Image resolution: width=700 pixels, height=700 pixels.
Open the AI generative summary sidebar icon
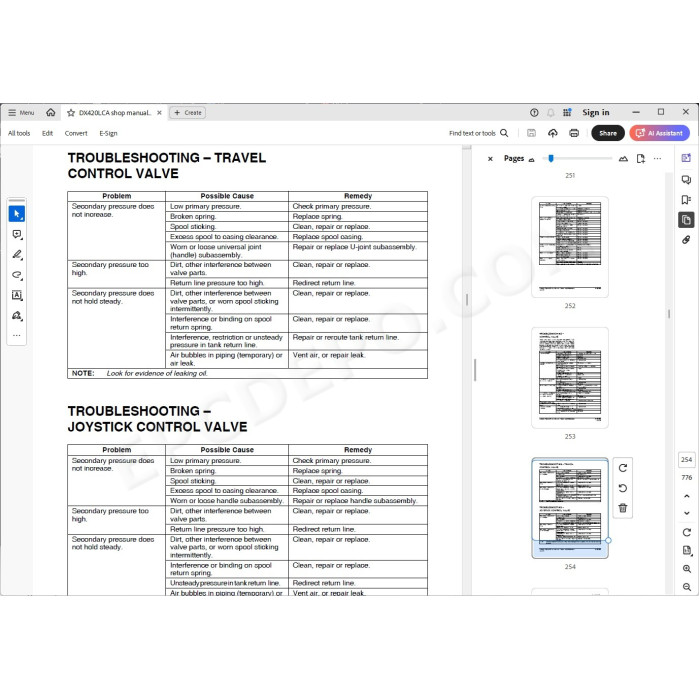[x=686, y=158]
